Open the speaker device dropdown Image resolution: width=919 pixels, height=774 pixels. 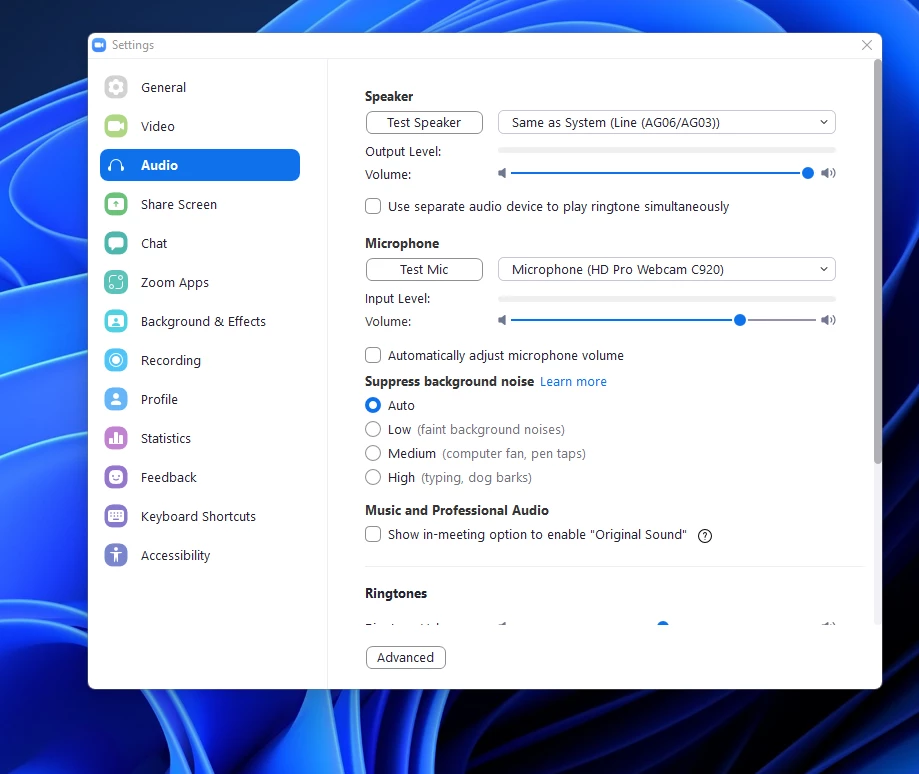coord(666,122)
